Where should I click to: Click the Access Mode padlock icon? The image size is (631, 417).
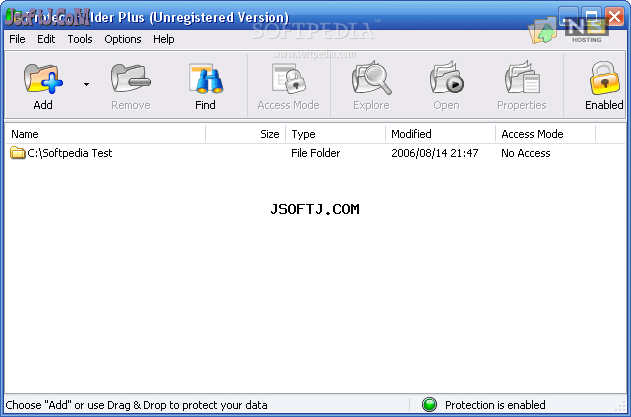289,78
